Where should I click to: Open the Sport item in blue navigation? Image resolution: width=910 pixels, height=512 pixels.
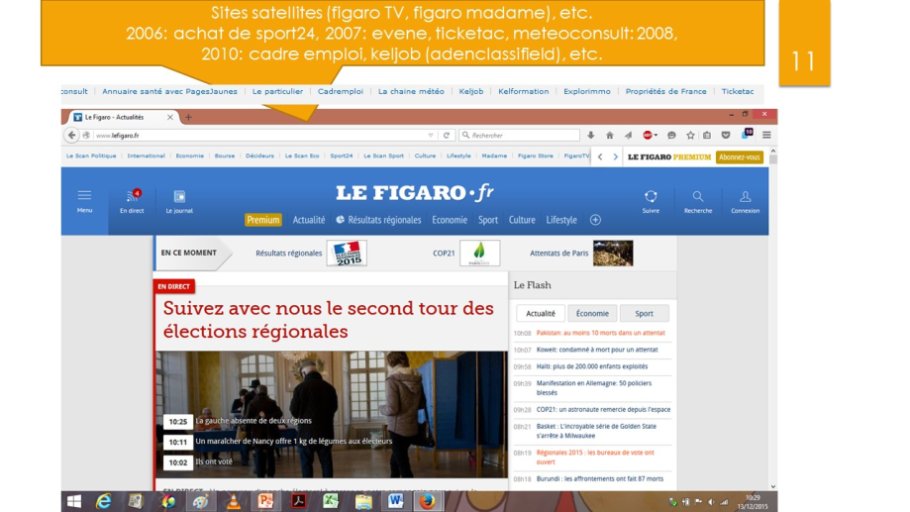coord(488,220)
